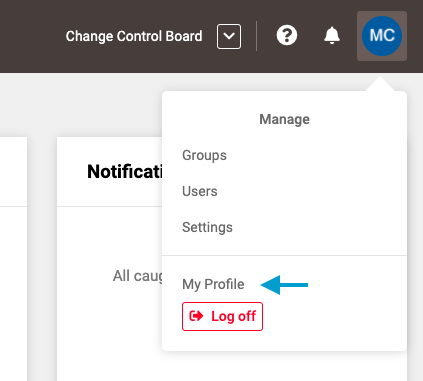Click the Manage section heading

[x=284, y=119]
